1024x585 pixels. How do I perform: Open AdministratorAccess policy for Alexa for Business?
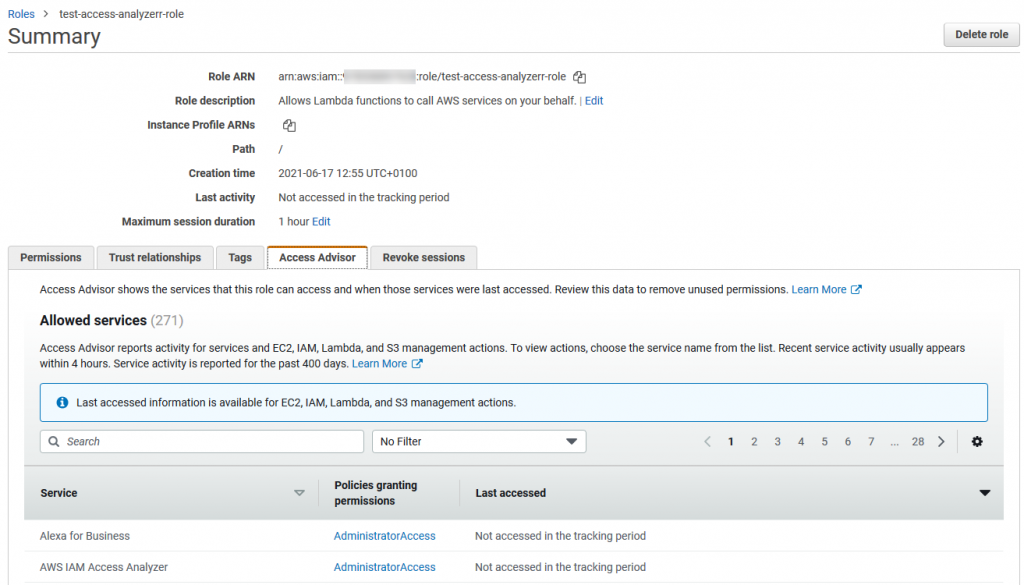pyautogui.click(x=384, y=536)
